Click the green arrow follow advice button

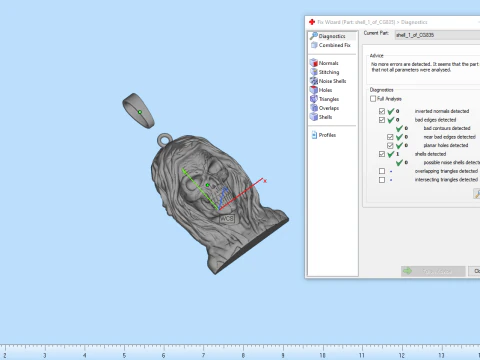tap(433, 271)
